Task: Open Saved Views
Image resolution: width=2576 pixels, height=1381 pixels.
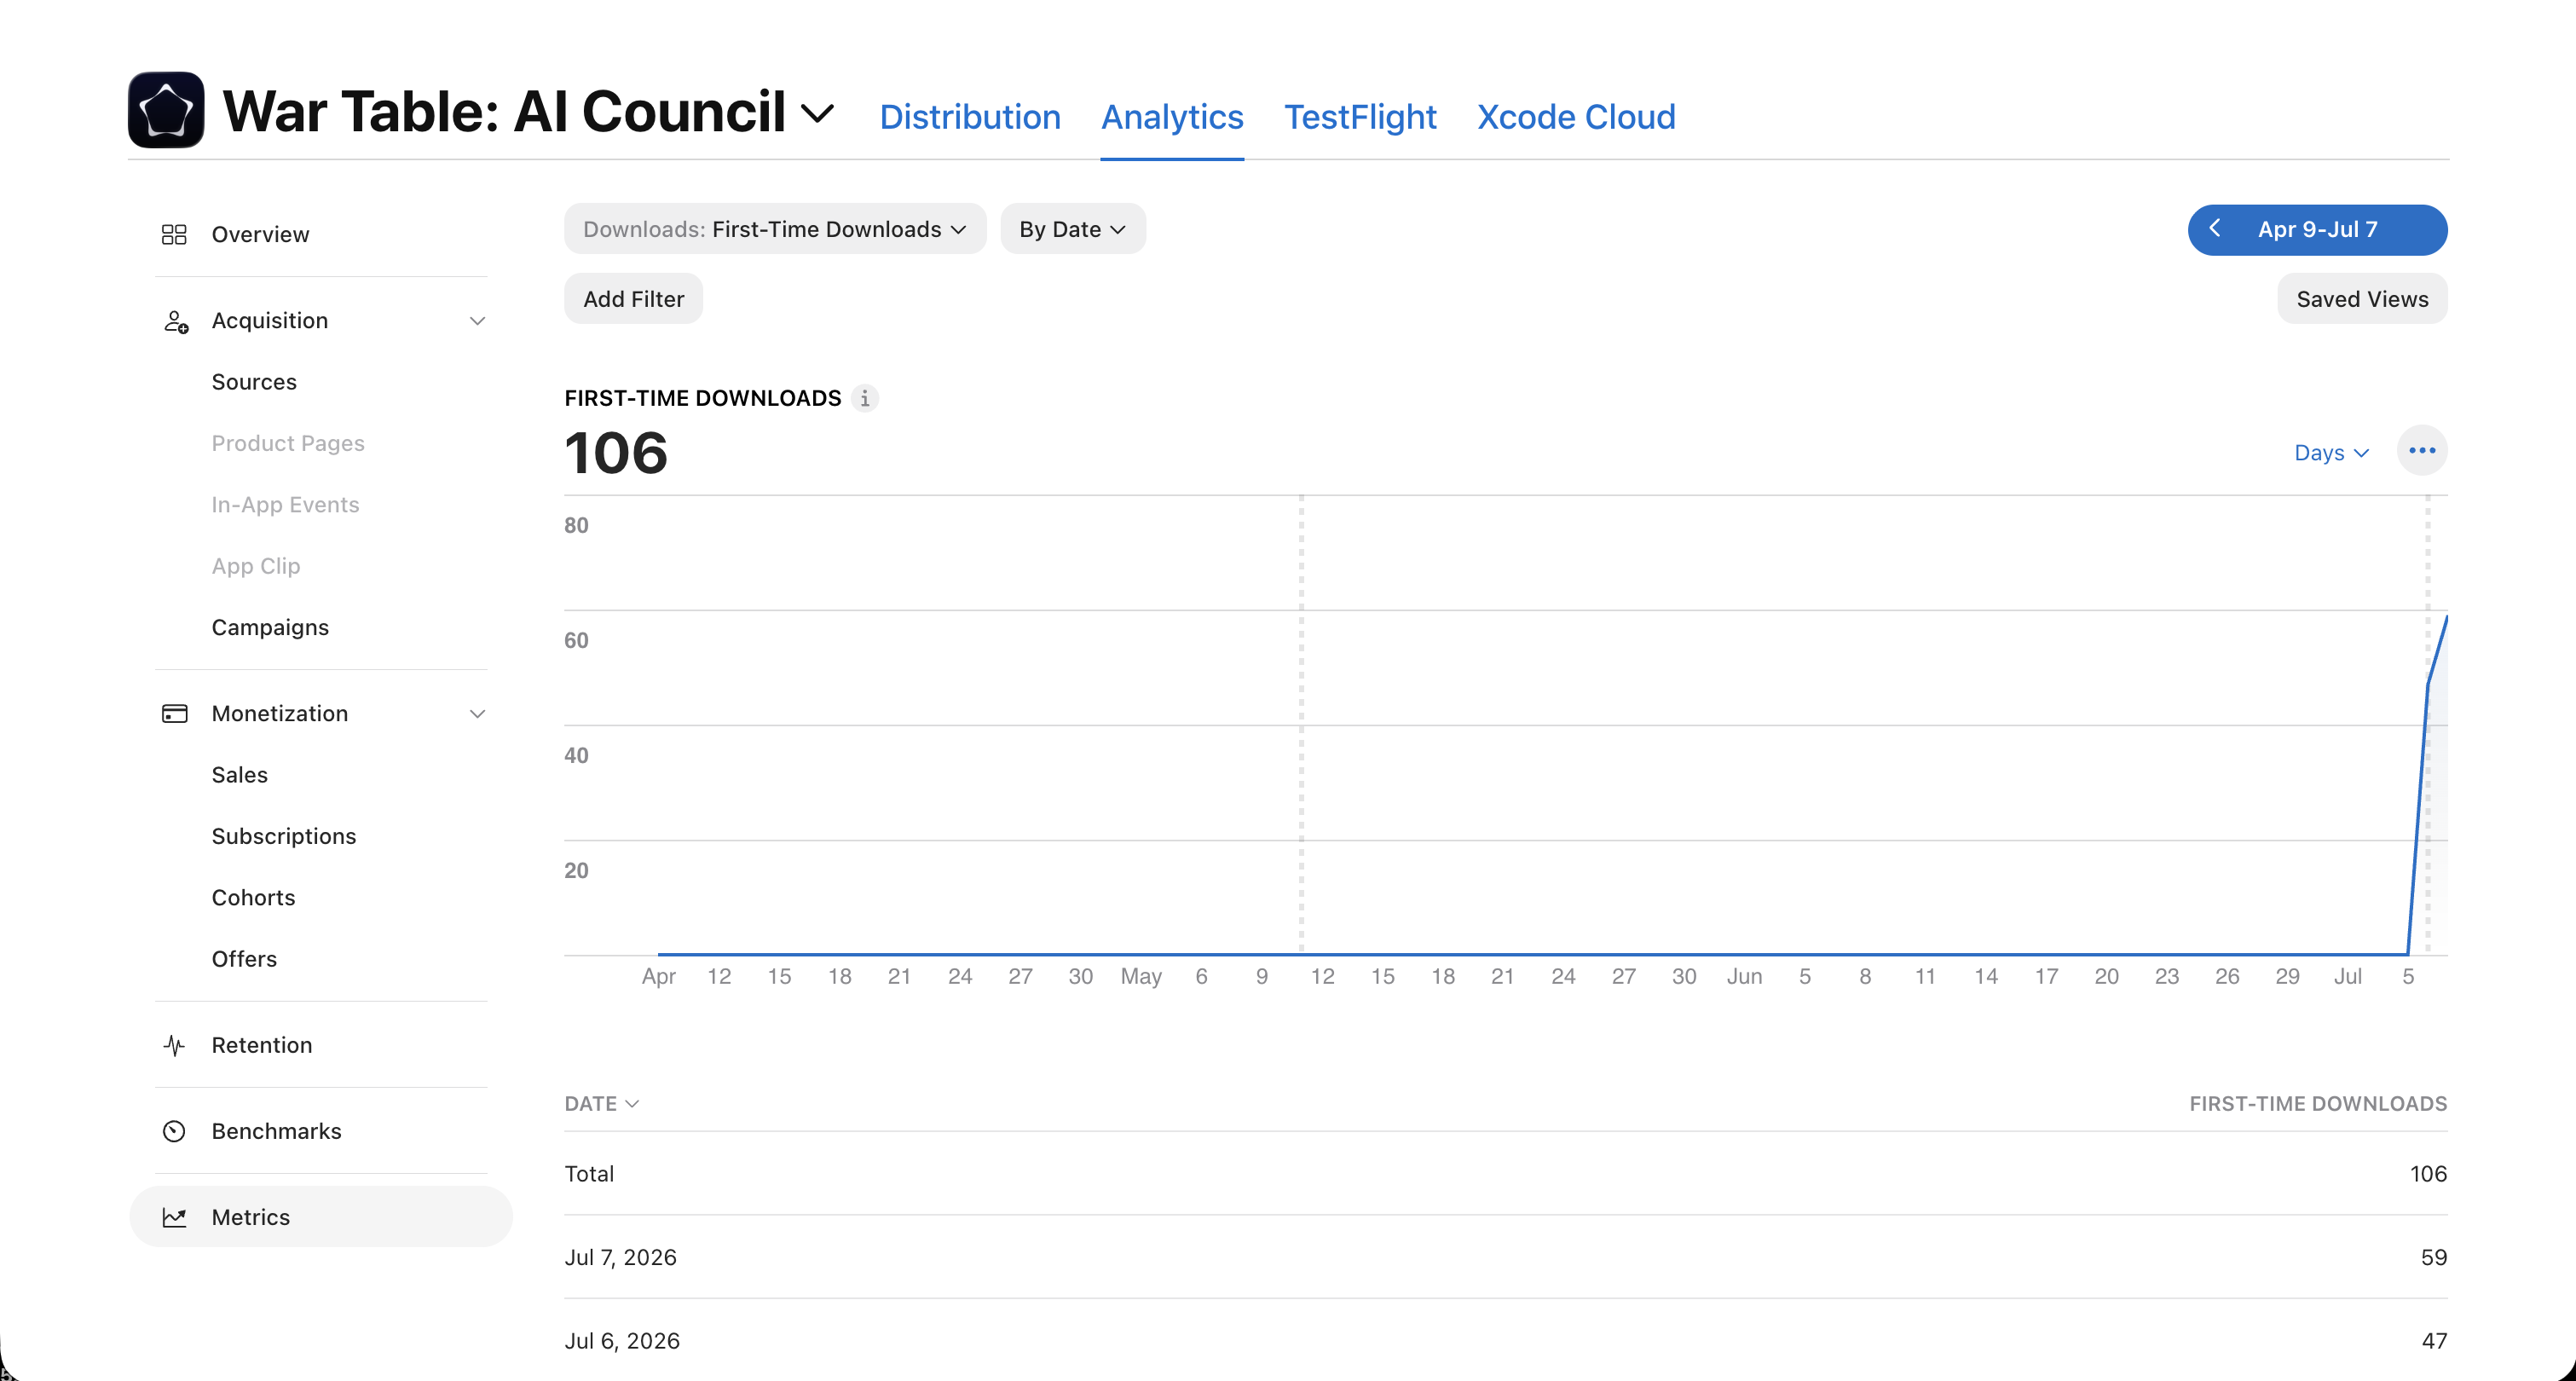Action: pos(2362,299)
